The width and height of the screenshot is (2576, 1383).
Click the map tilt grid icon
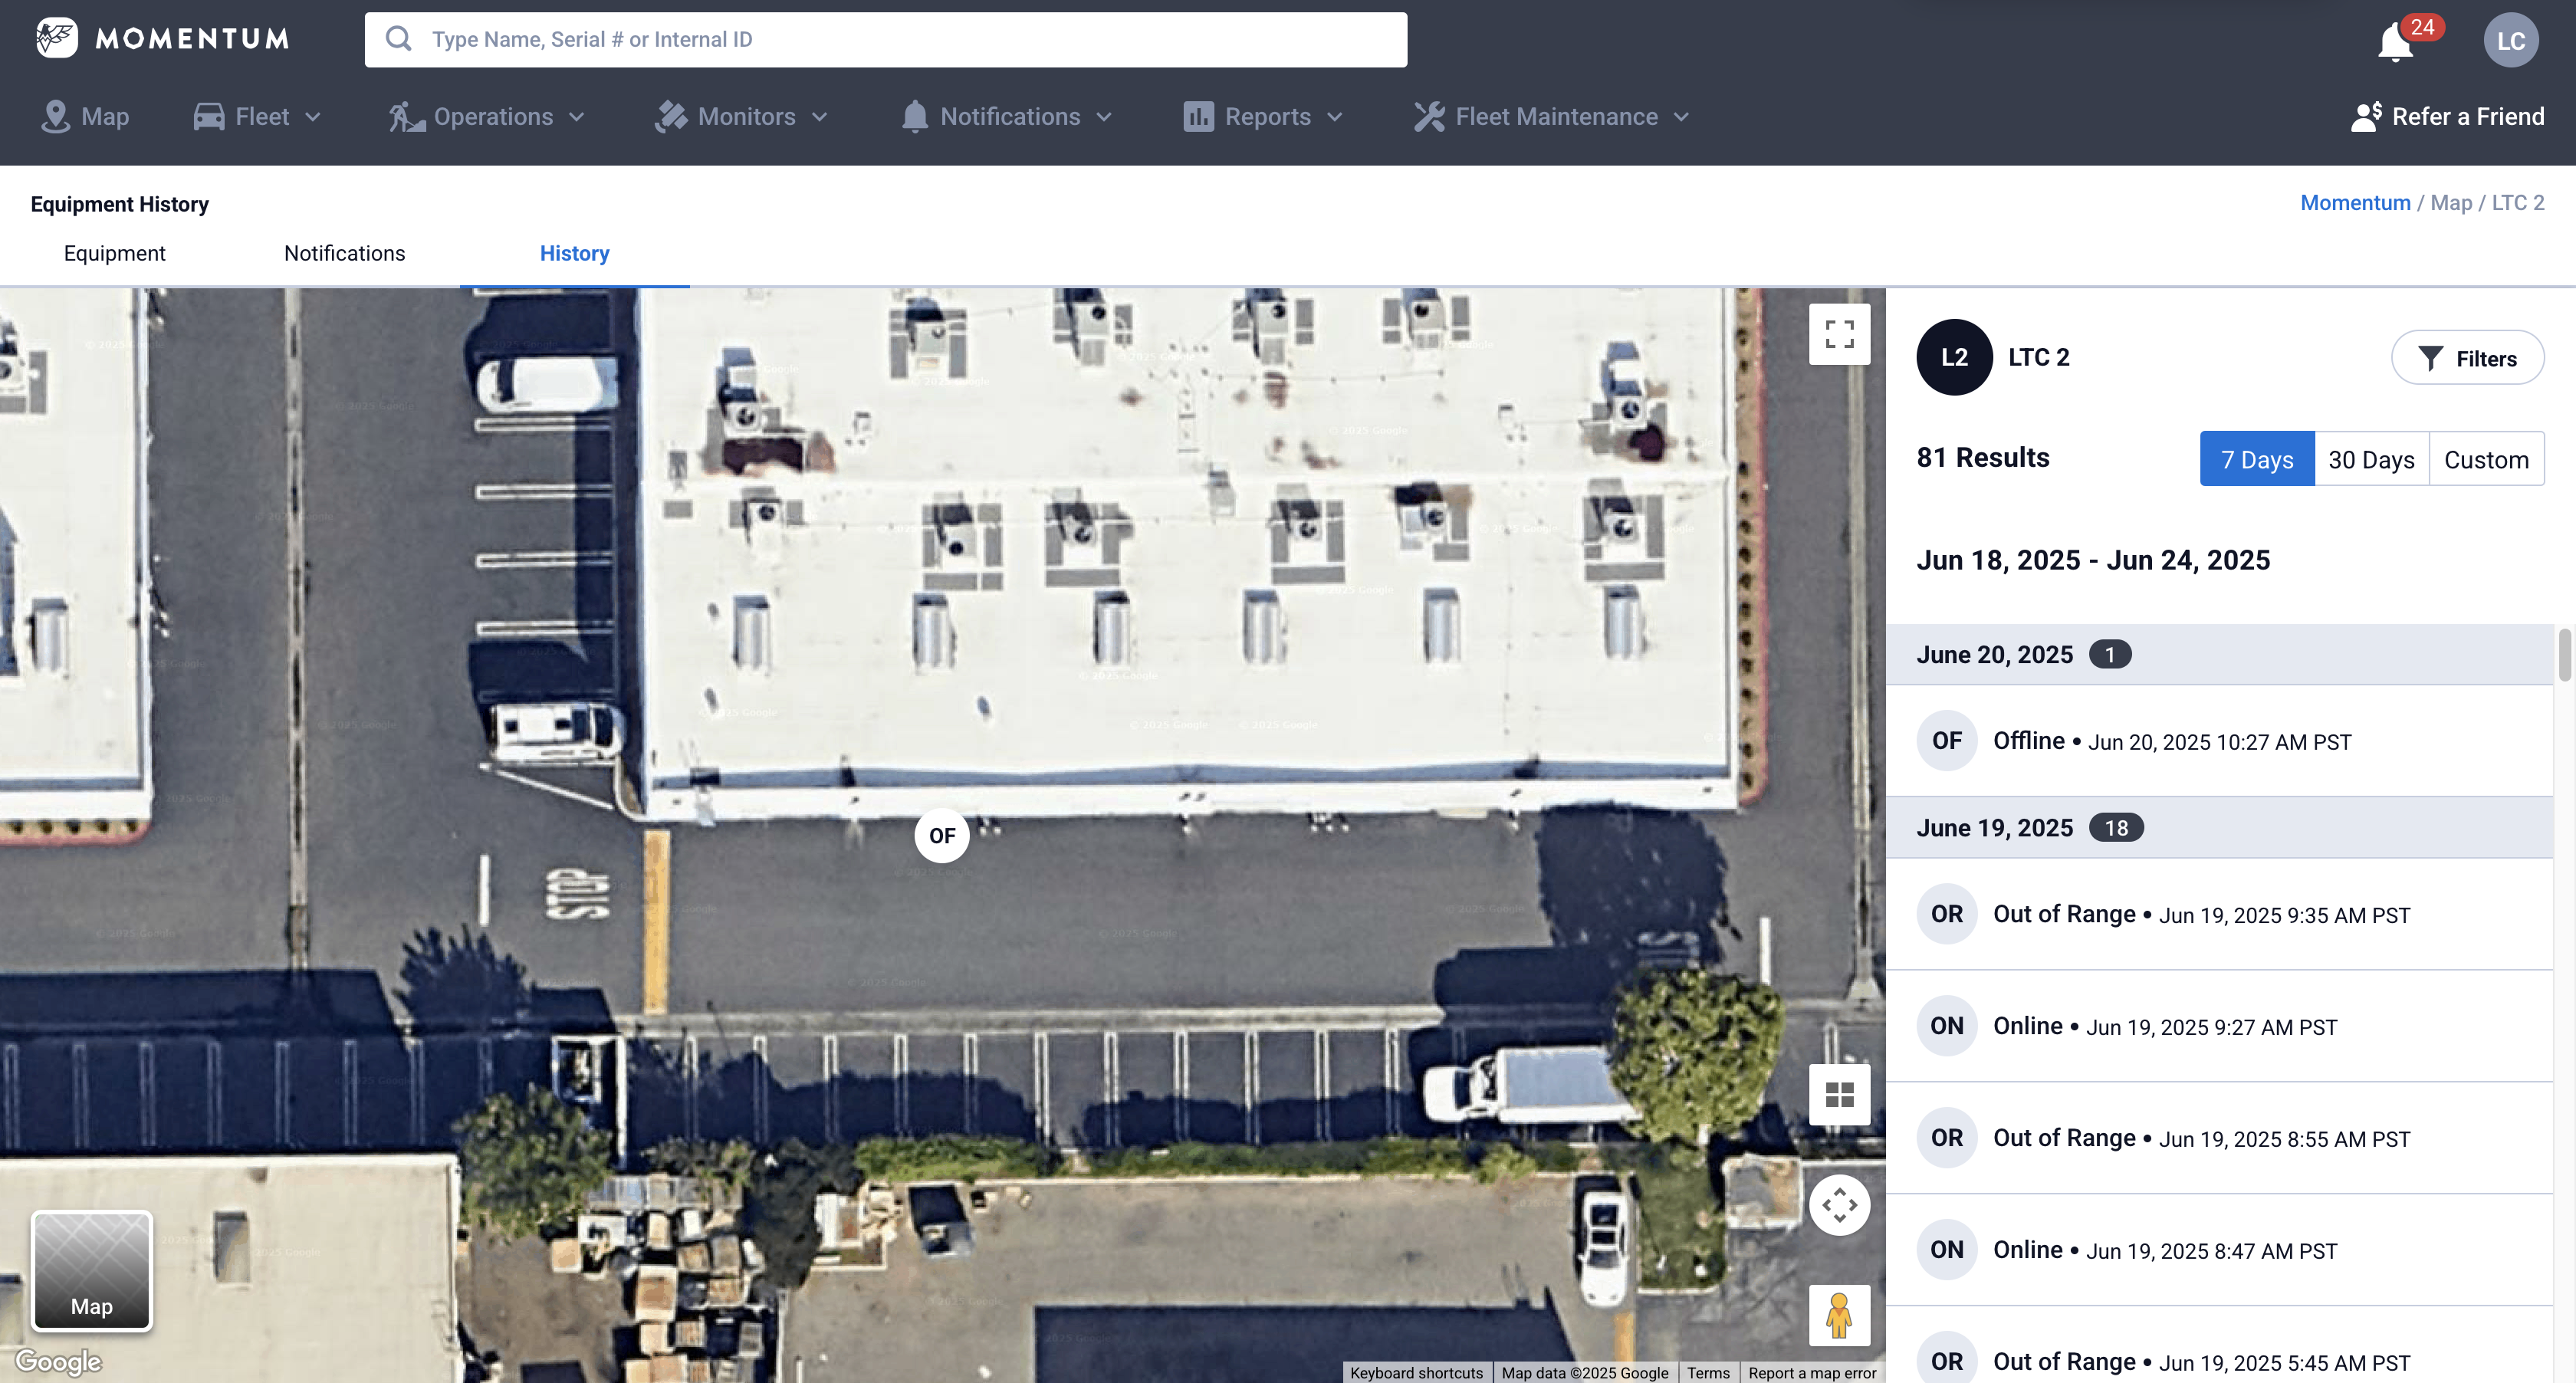(x=1839, y=1095)
